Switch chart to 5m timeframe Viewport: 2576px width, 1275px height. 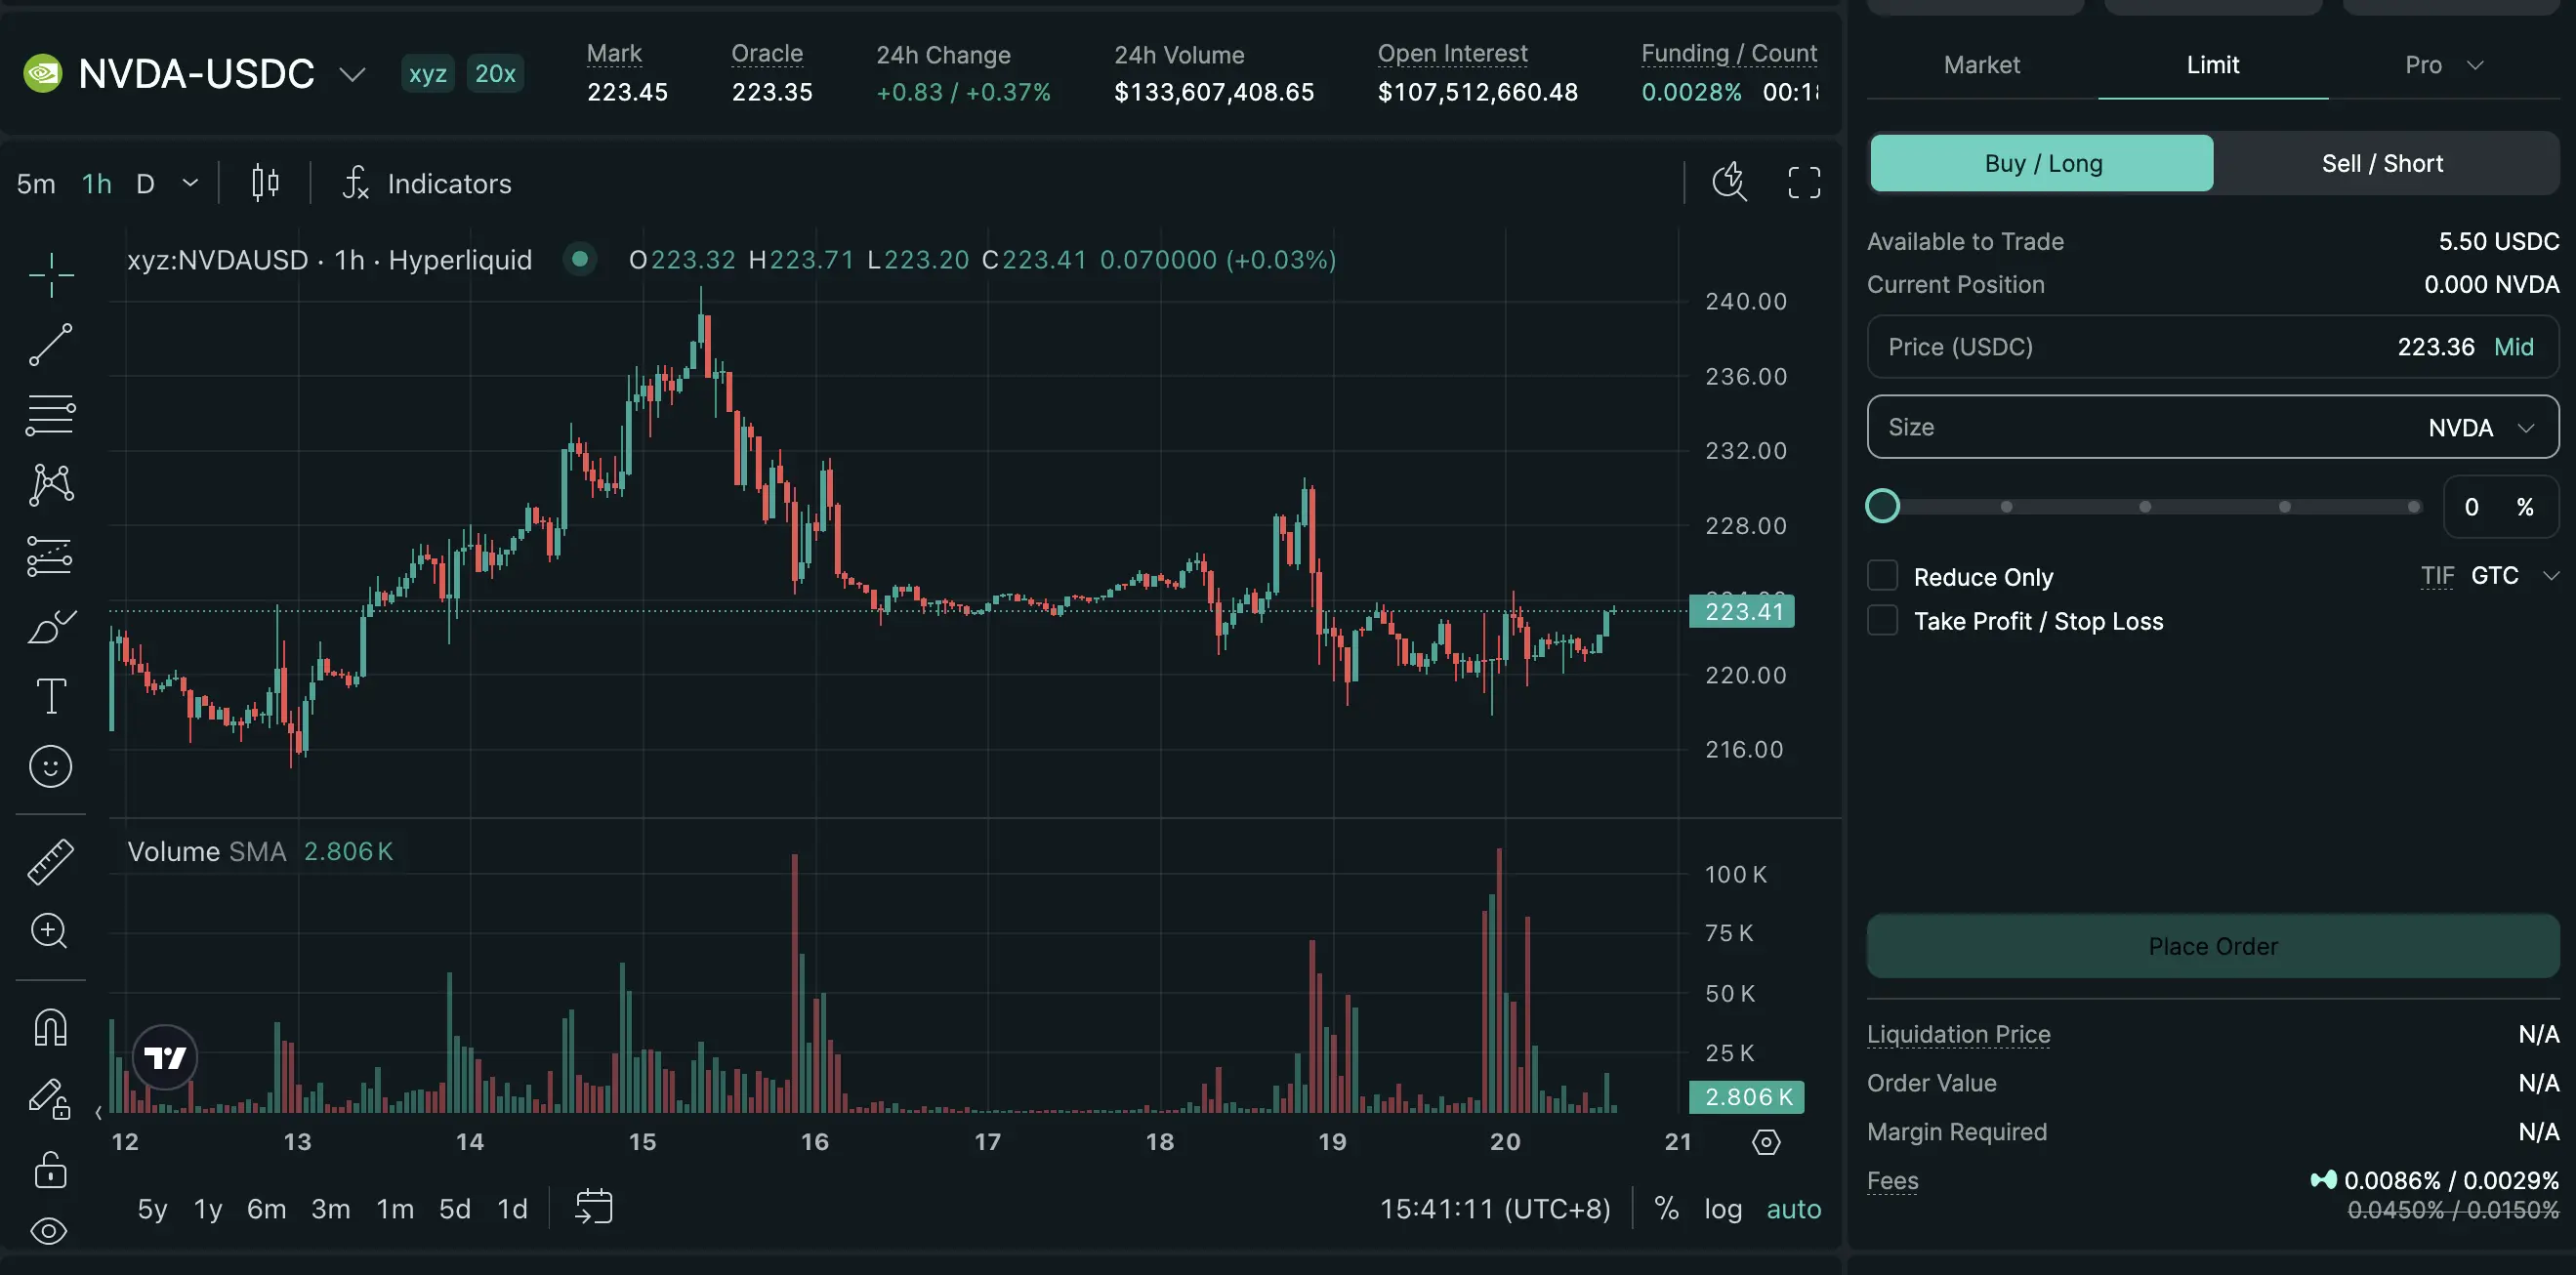coord(36,184)
